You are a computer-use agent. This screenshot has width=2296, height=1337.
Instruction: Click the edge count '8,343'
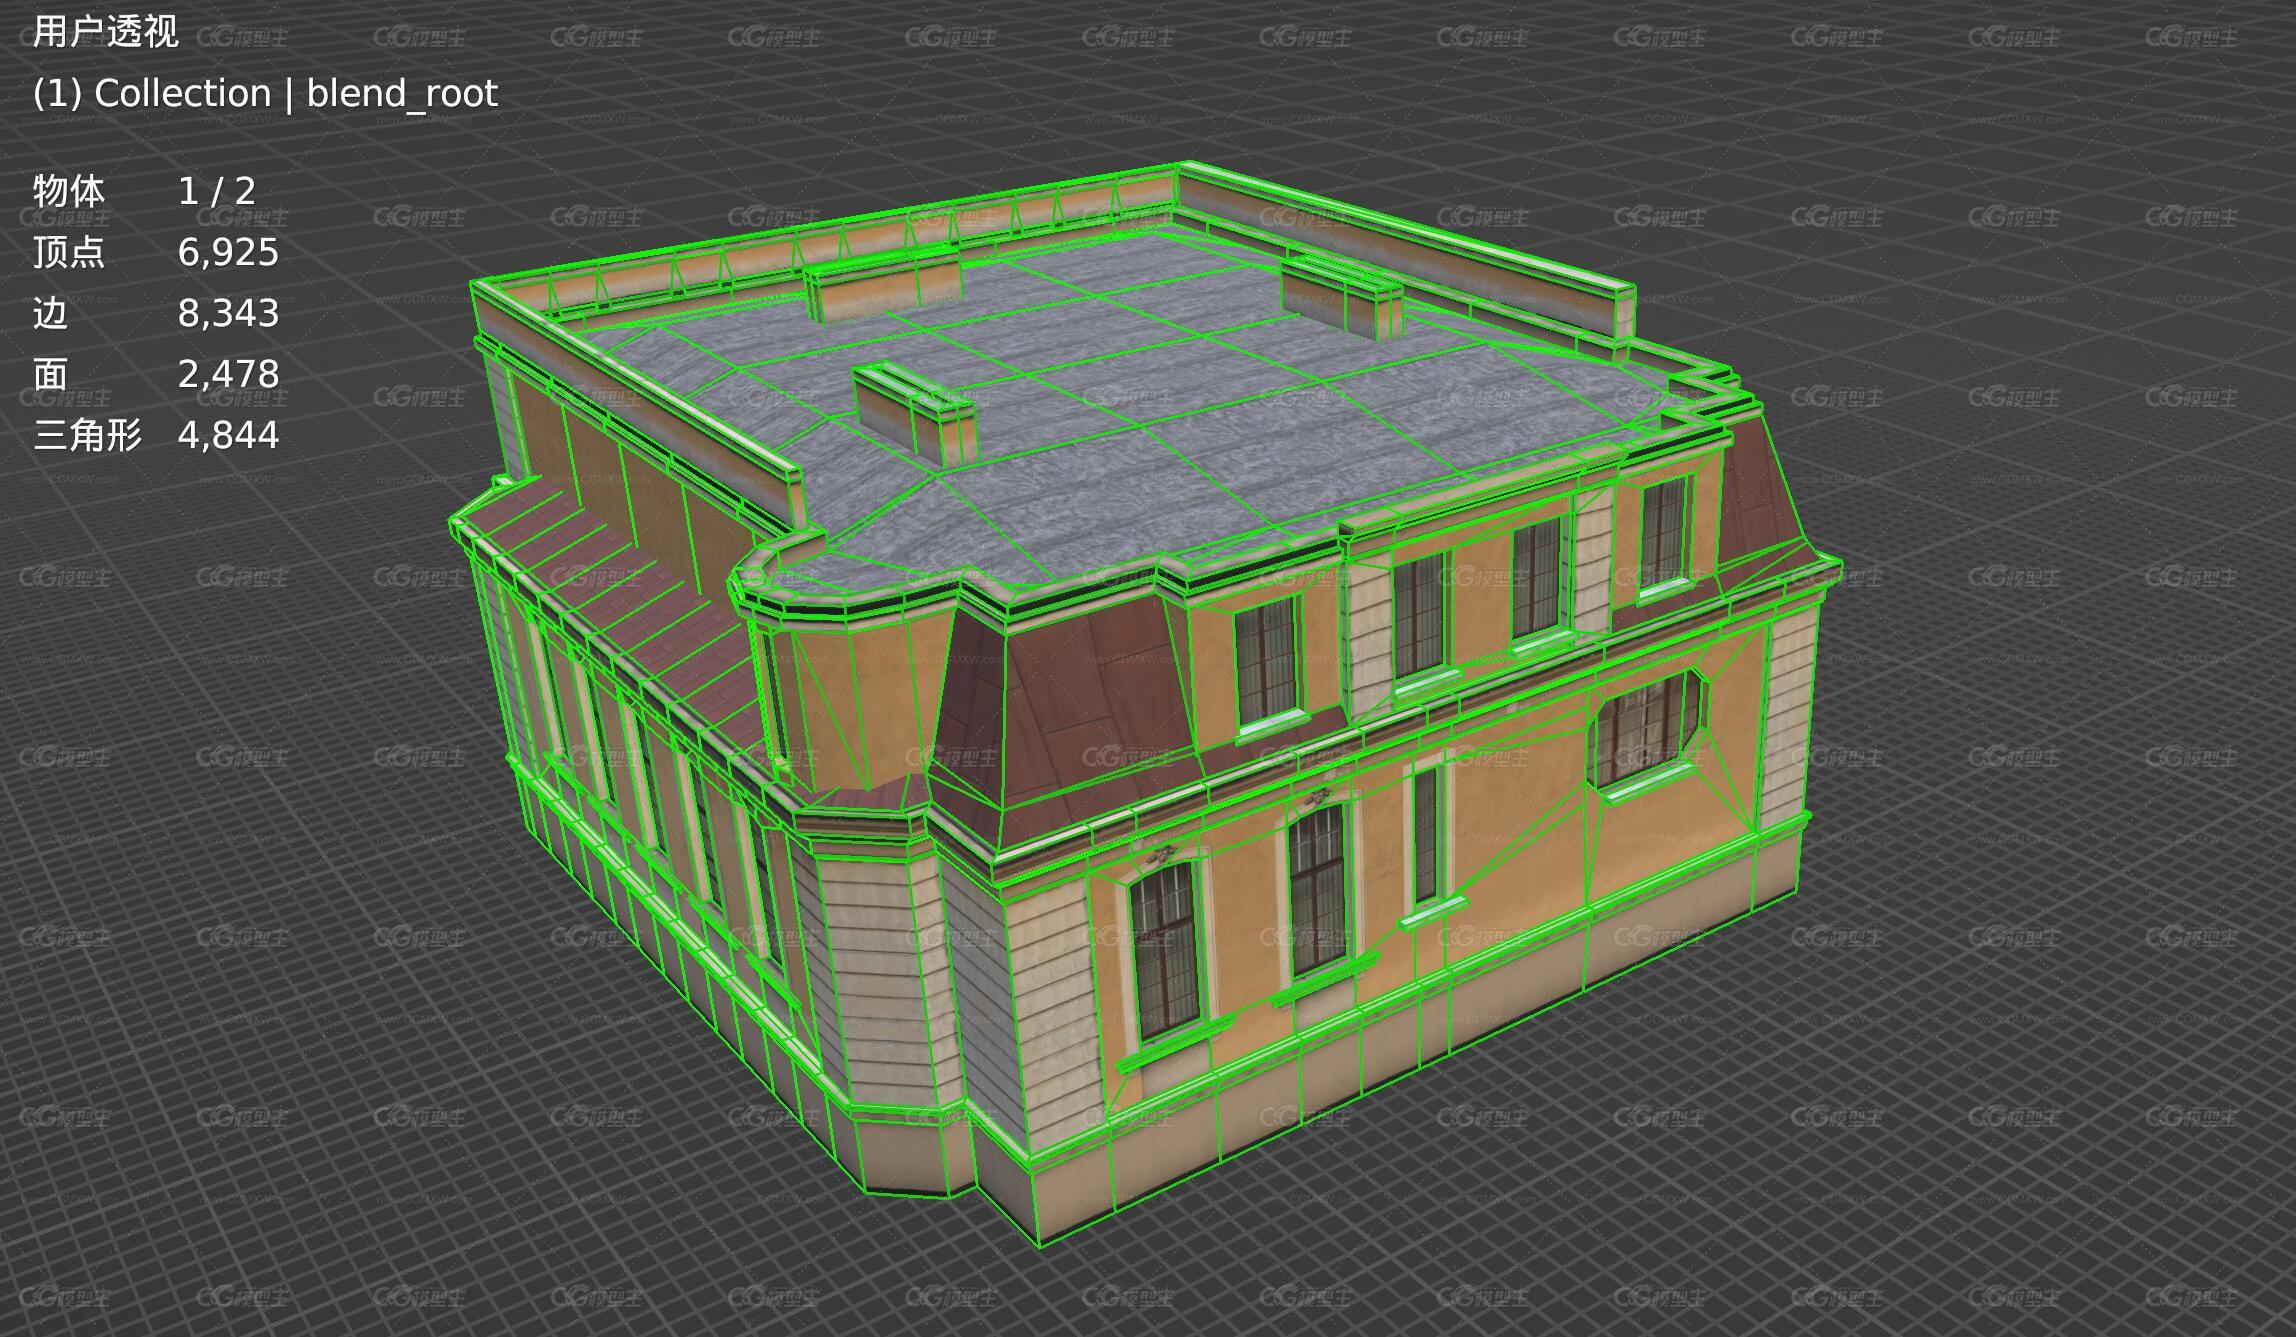(x=228, y=313)
